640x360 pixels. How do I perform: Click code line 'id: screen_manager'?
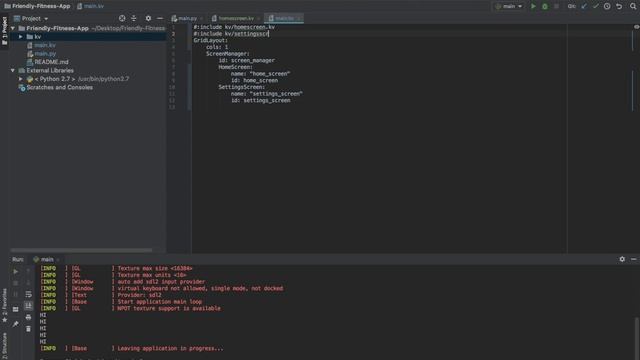[247, 60]
